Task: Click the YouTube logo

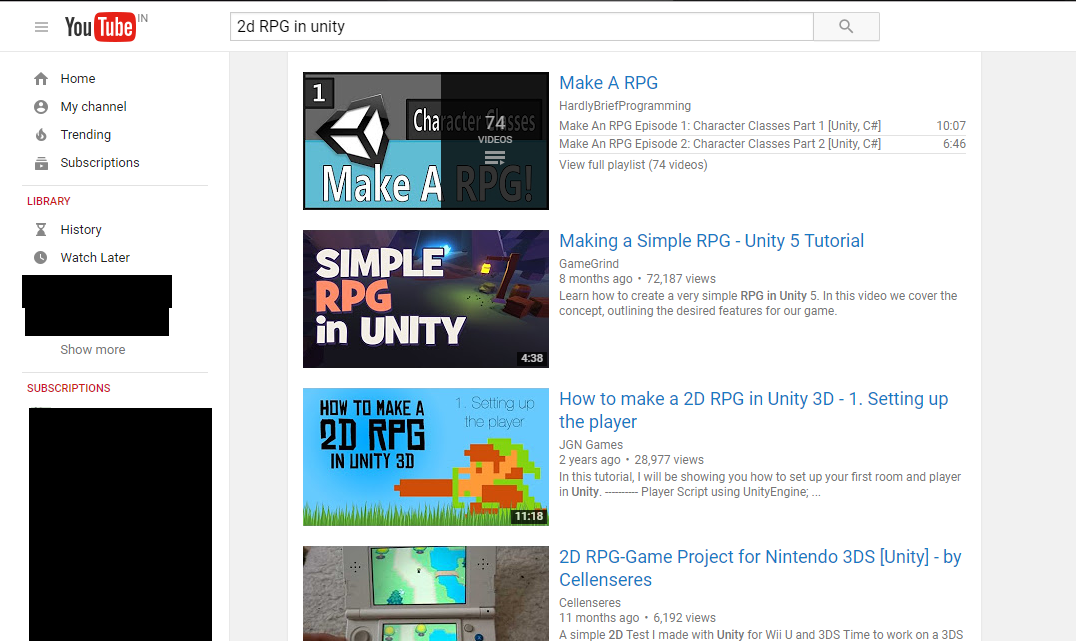Action: pyautogui.click(x=100, y=27)
